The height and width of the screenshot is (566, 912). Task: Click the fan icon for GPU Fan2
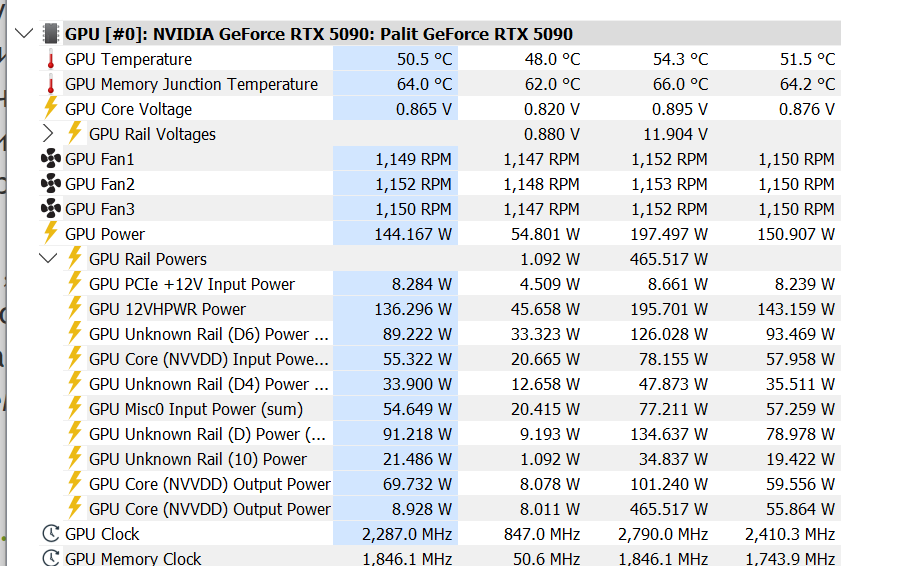coord(51,183)
